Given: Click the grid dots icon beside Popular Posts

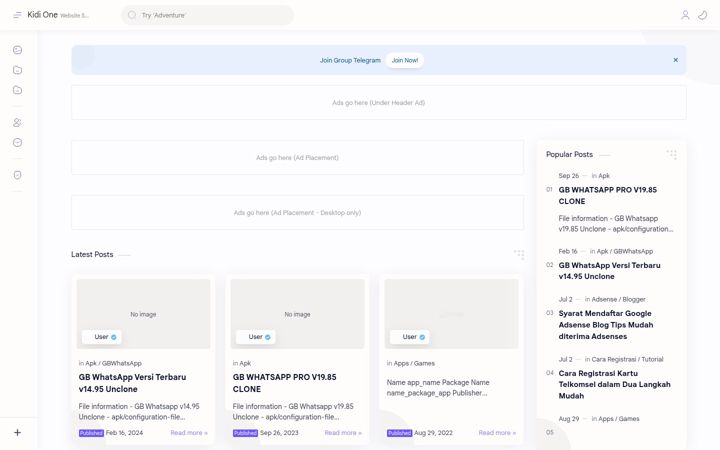Looking at the screenshot, I should coord(671,154).
